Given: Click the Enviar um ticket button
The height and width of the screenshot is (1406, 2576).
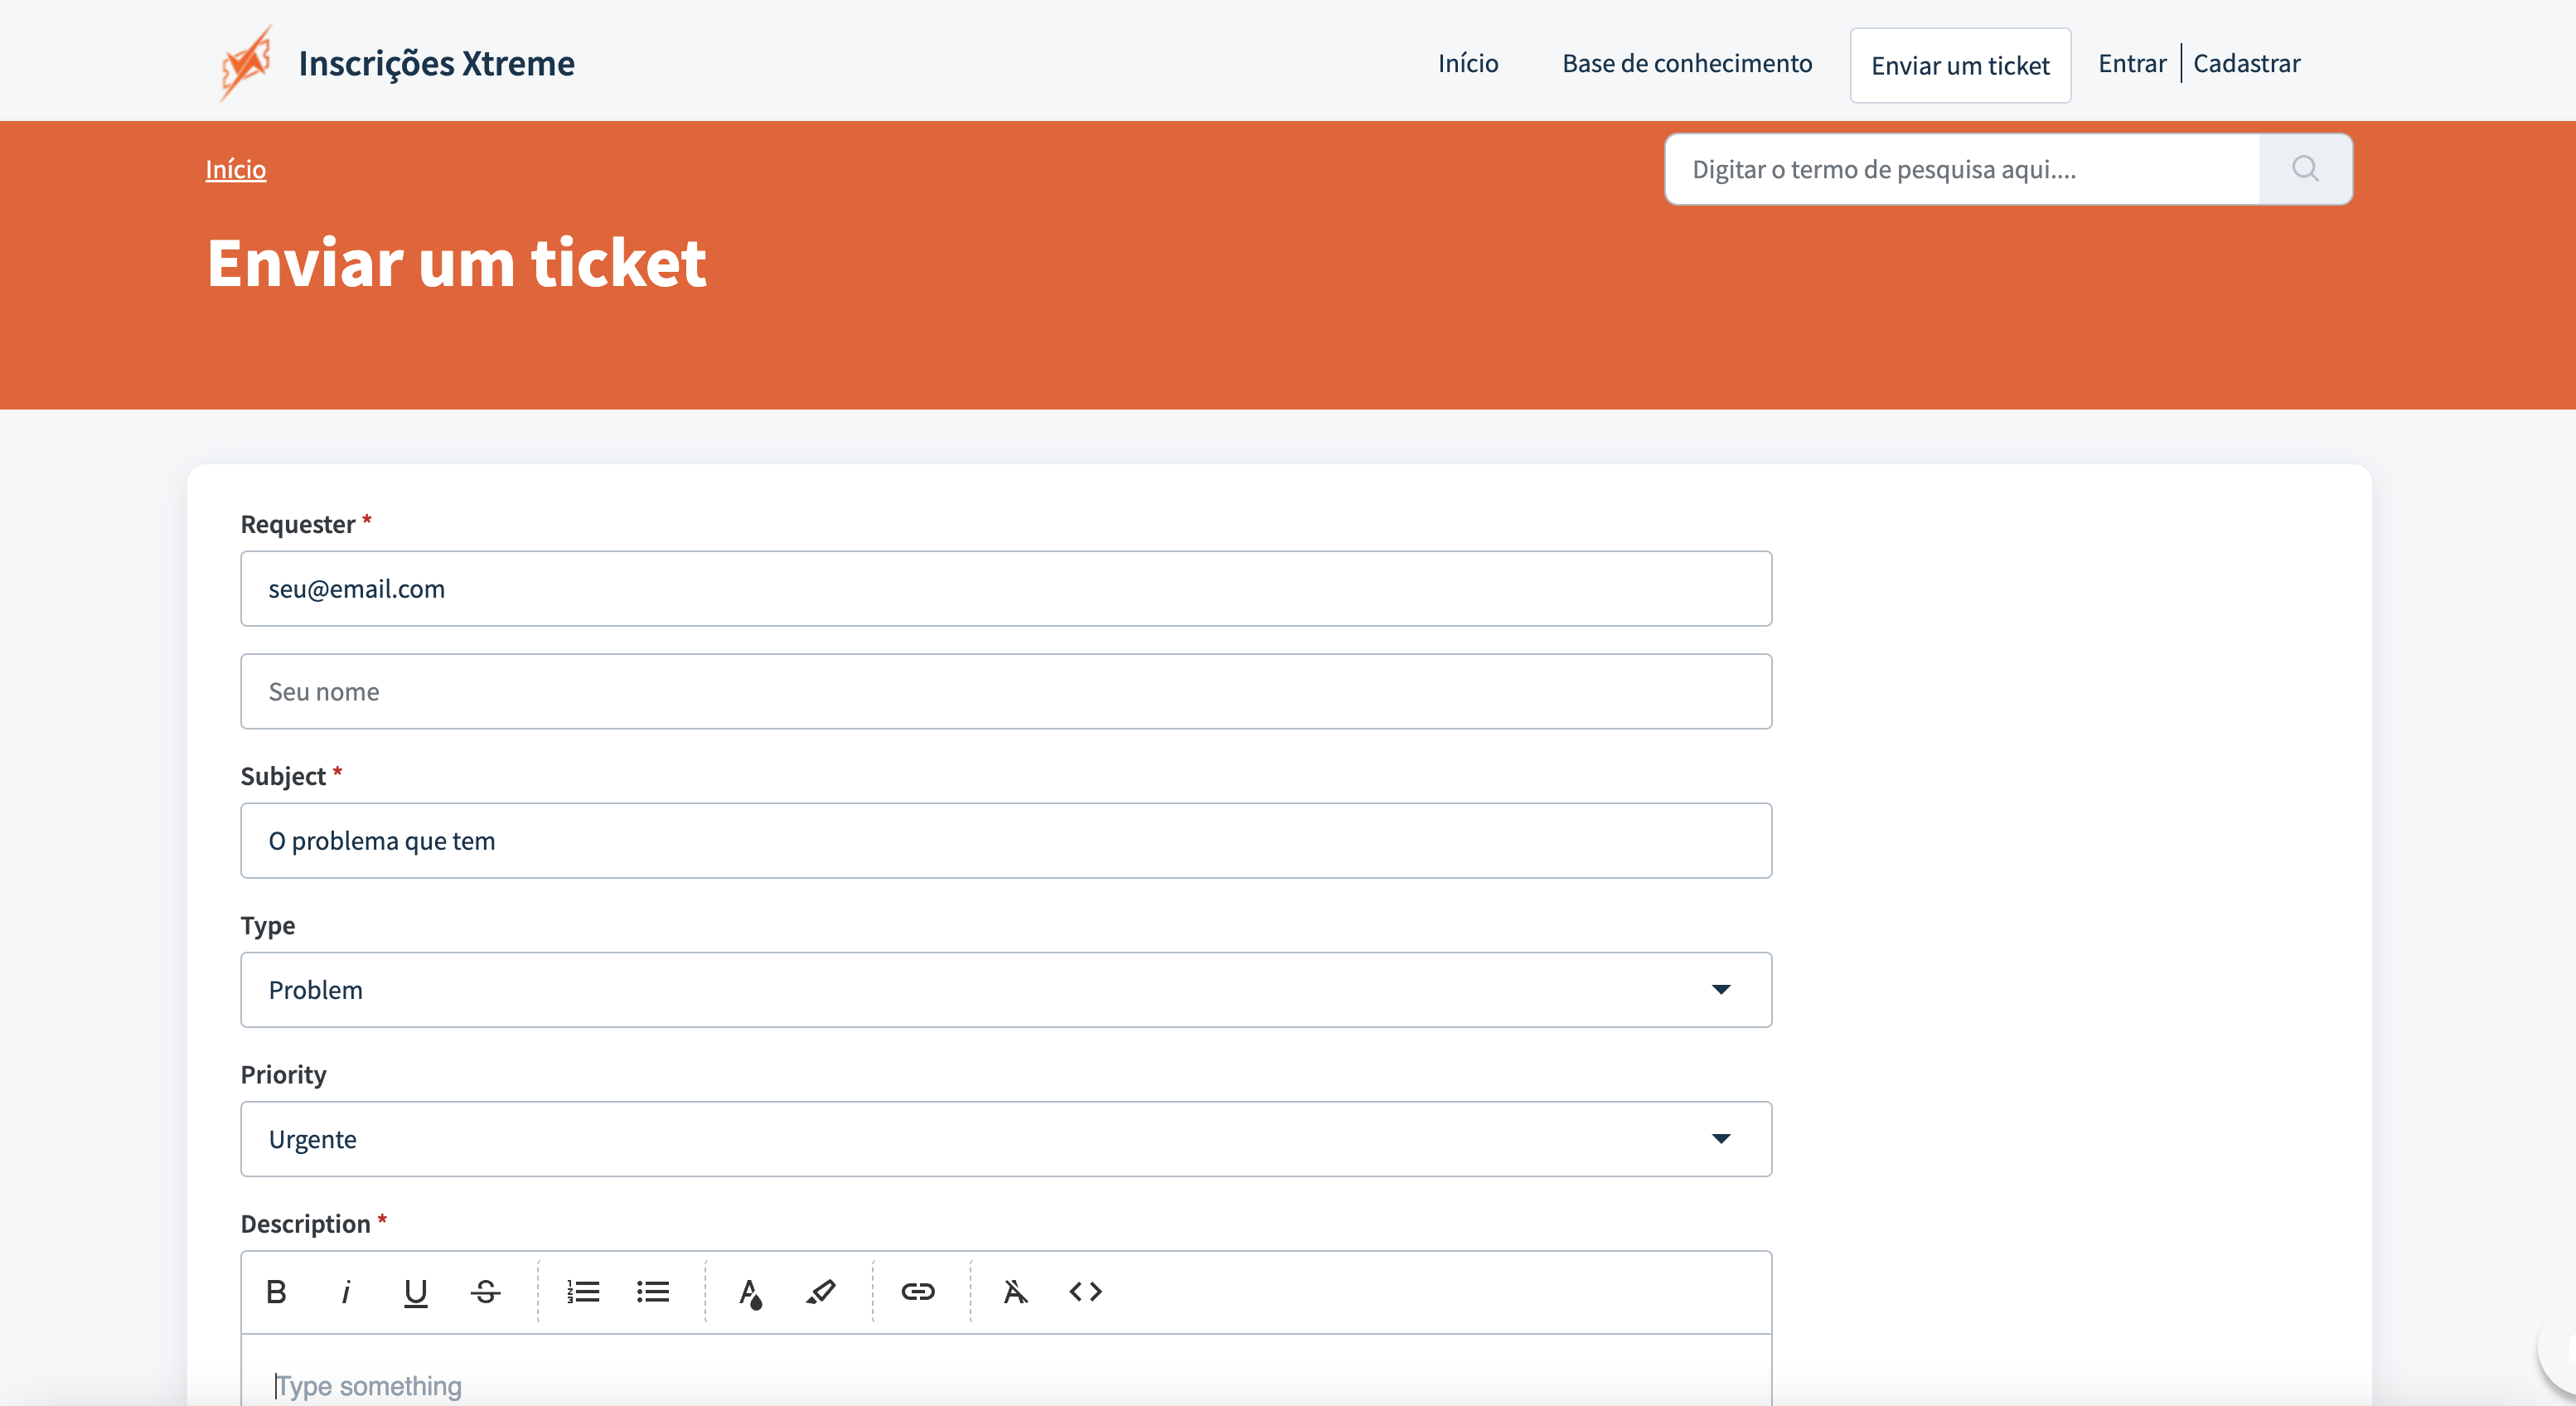Looking at the screenshot, I should click(x=1960, y=66).
